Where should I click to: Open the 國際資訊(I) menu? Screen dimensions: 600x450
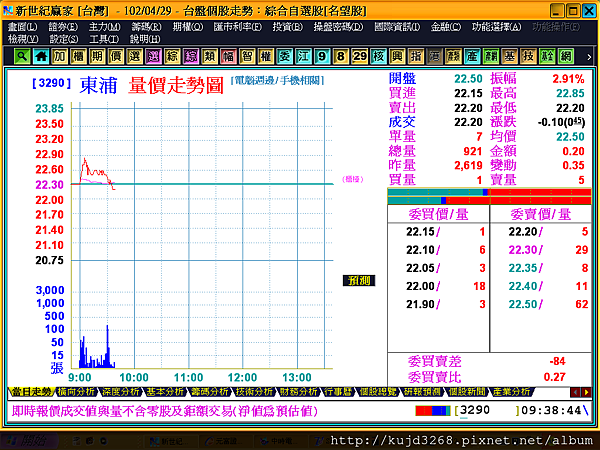coord(397,27)
